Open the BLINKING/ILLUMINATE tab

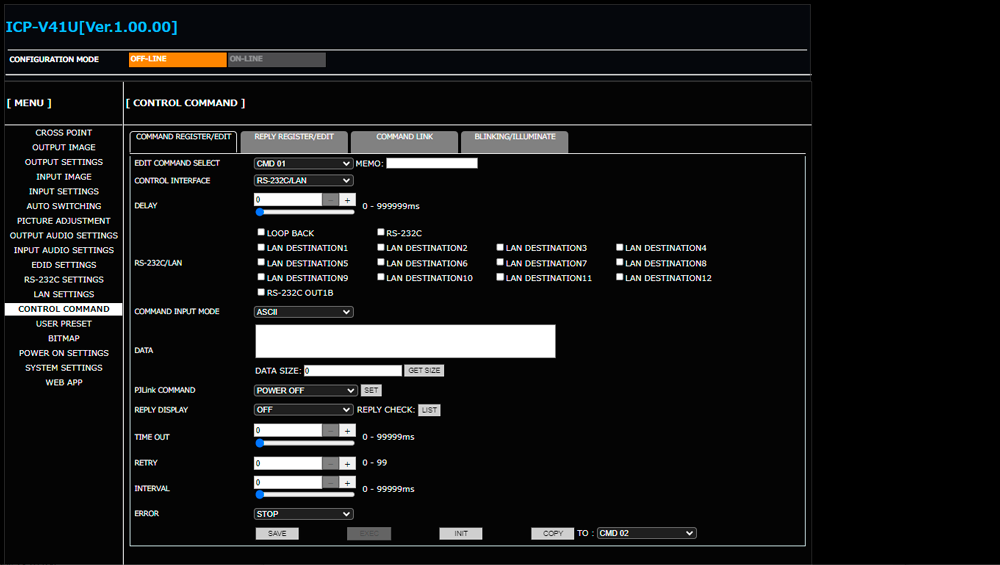pyautogui.click(x=514, y=137)
